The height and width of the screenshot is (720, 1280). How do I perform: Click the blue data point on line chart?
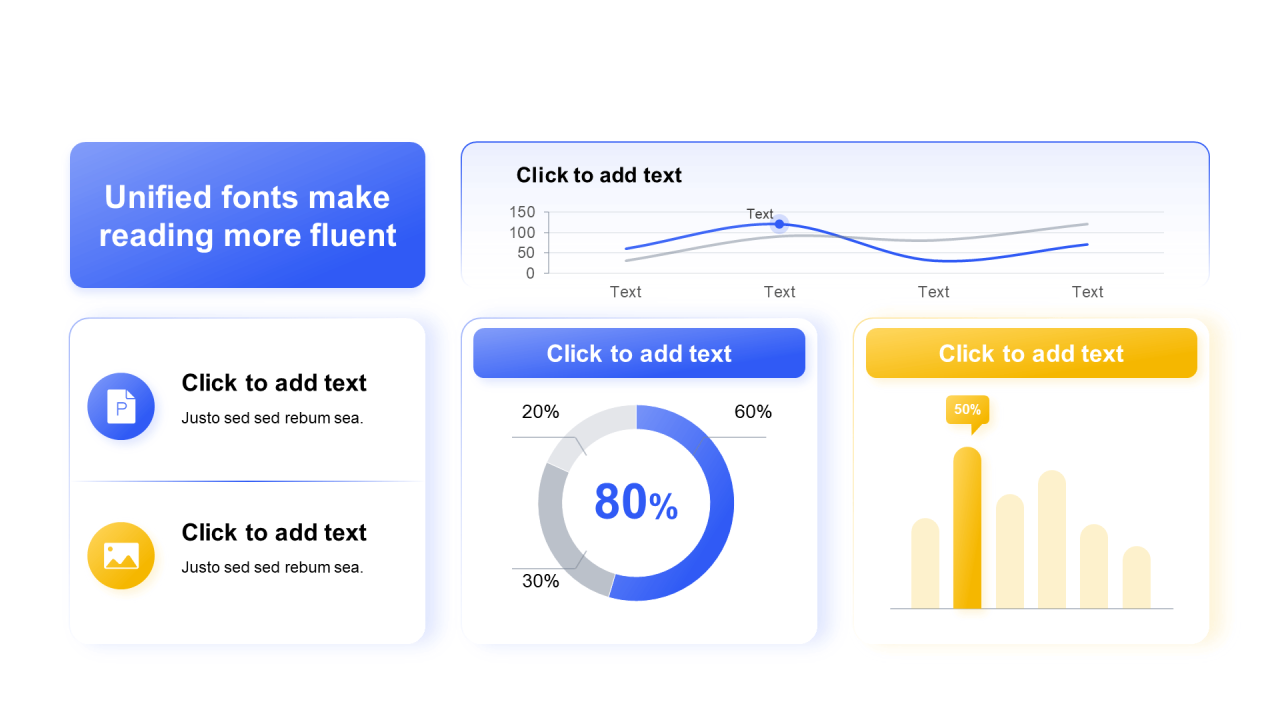pos(779,224)
